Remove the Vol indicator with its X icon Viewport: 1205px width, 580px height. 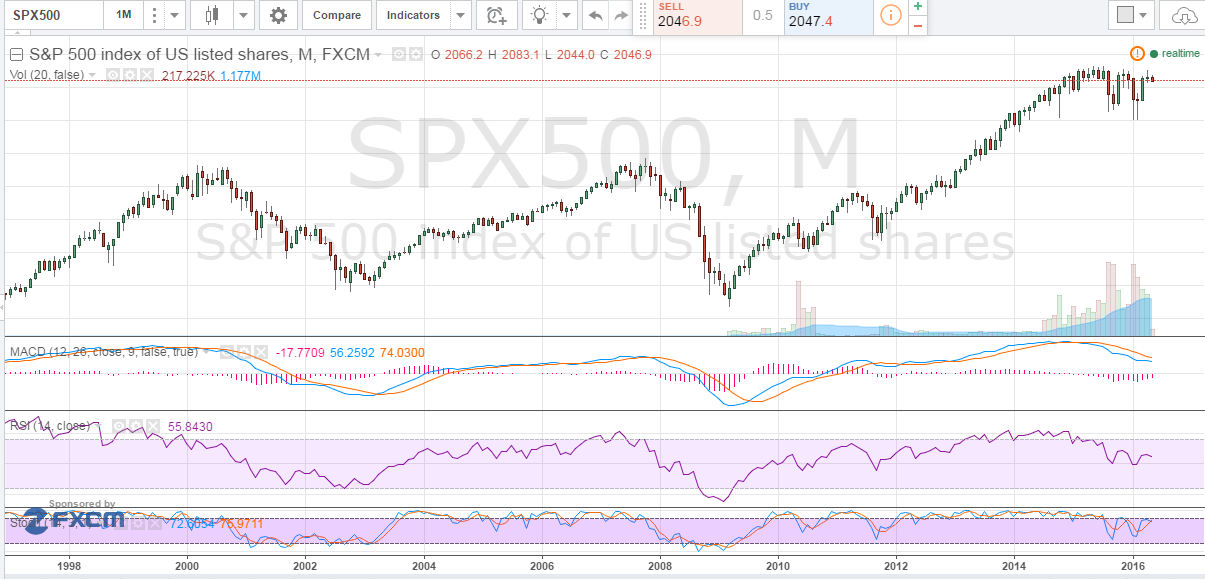point(146,75)
